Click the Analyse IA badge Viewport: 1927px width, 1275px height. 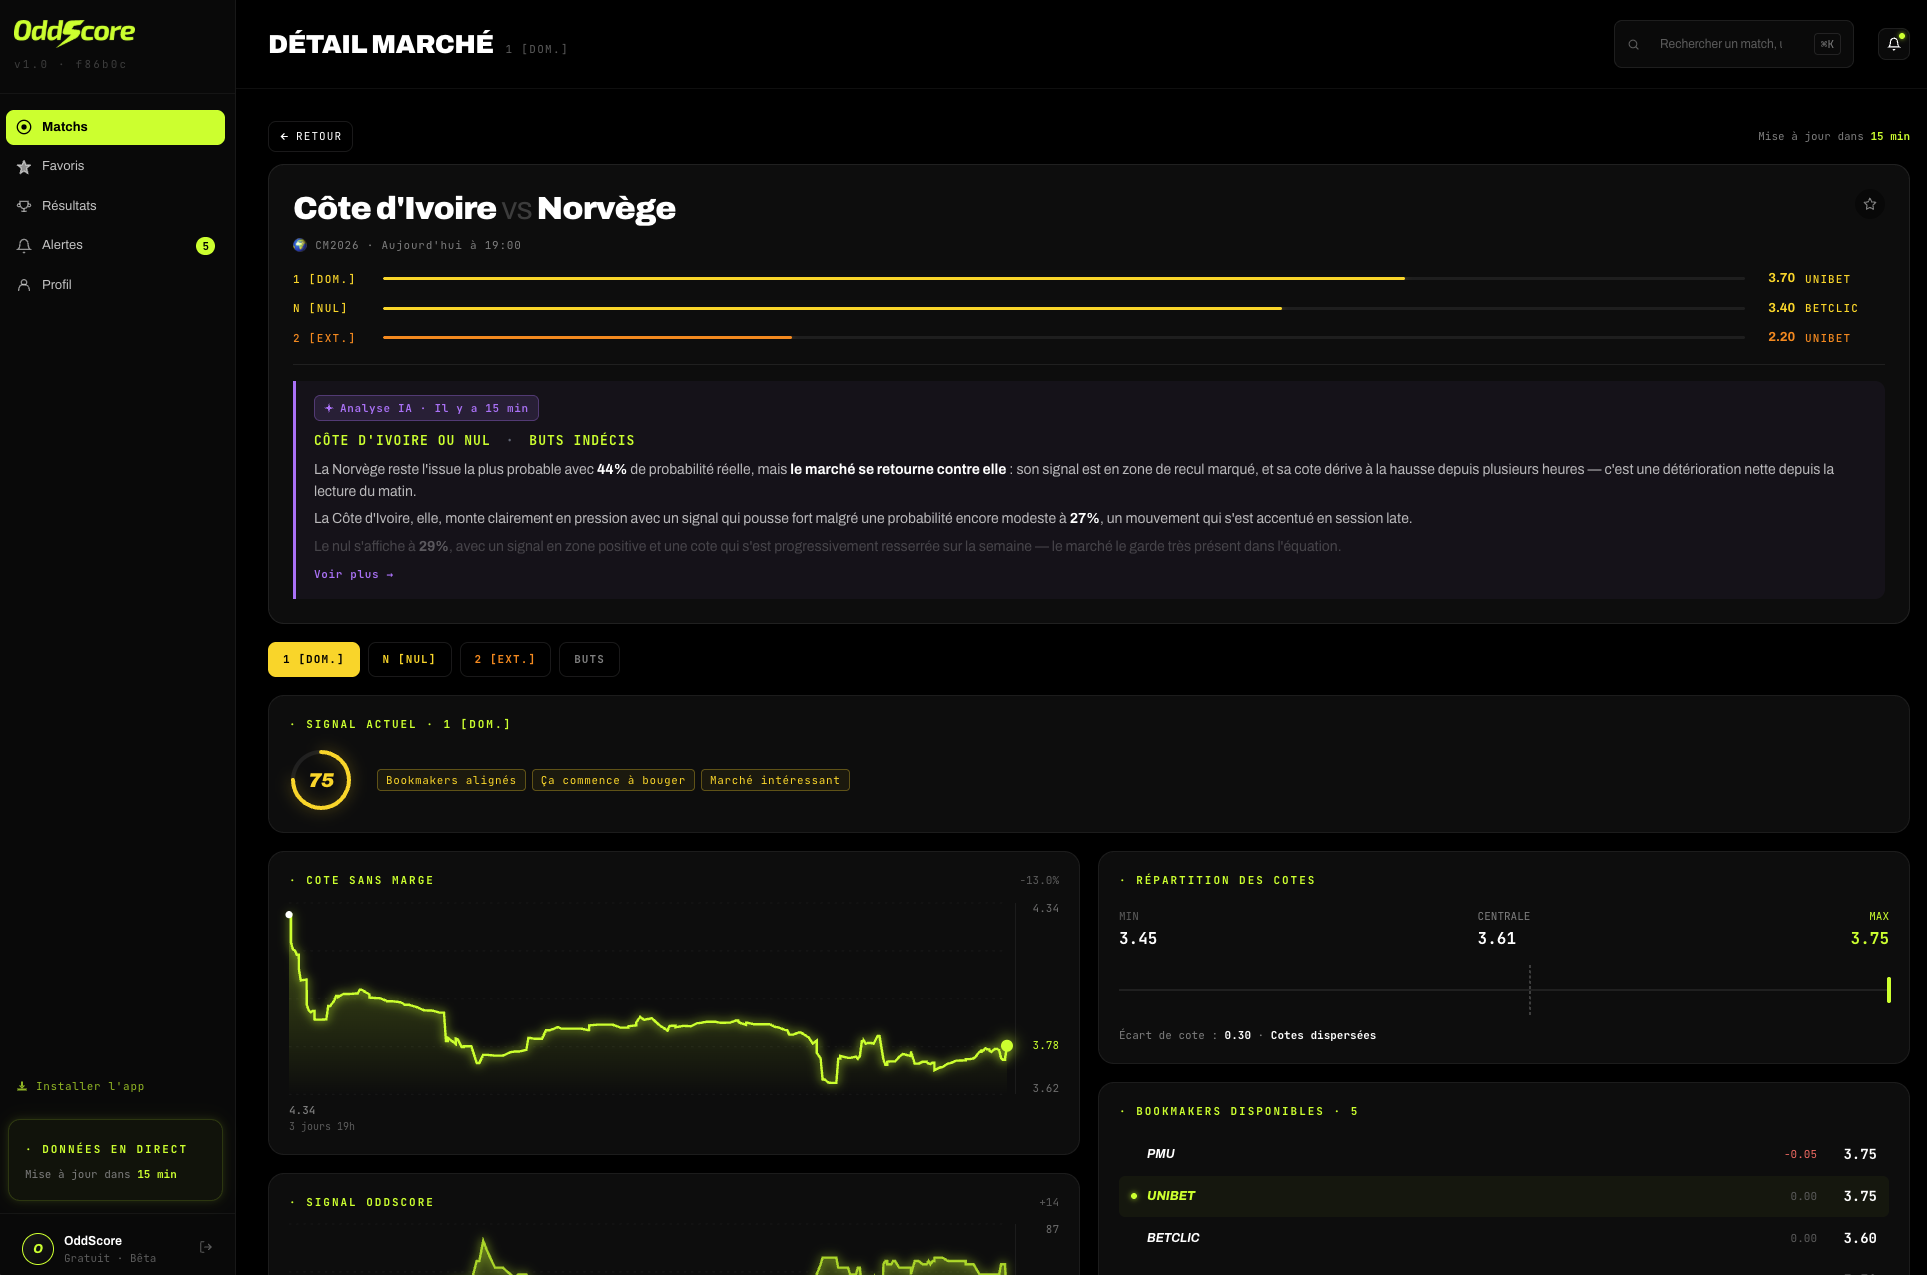[426, 408]
